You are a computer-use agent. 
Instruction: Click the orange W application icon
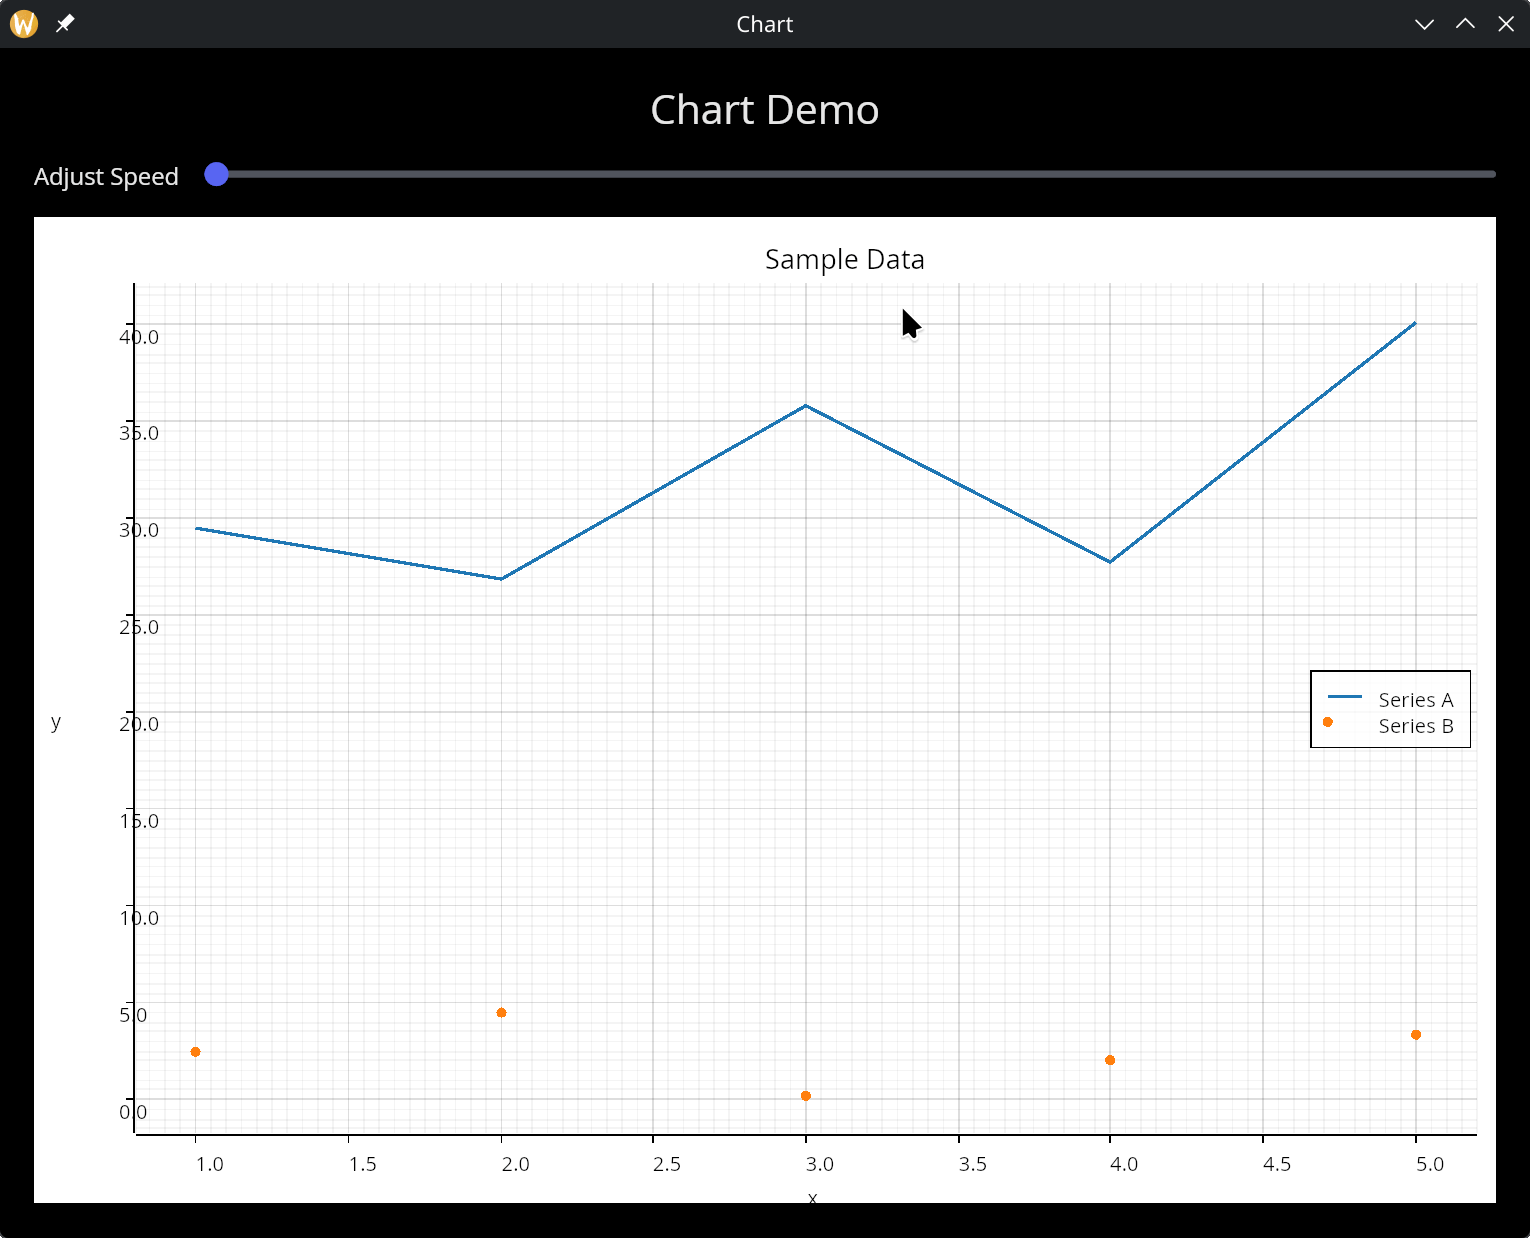point(22,23)
